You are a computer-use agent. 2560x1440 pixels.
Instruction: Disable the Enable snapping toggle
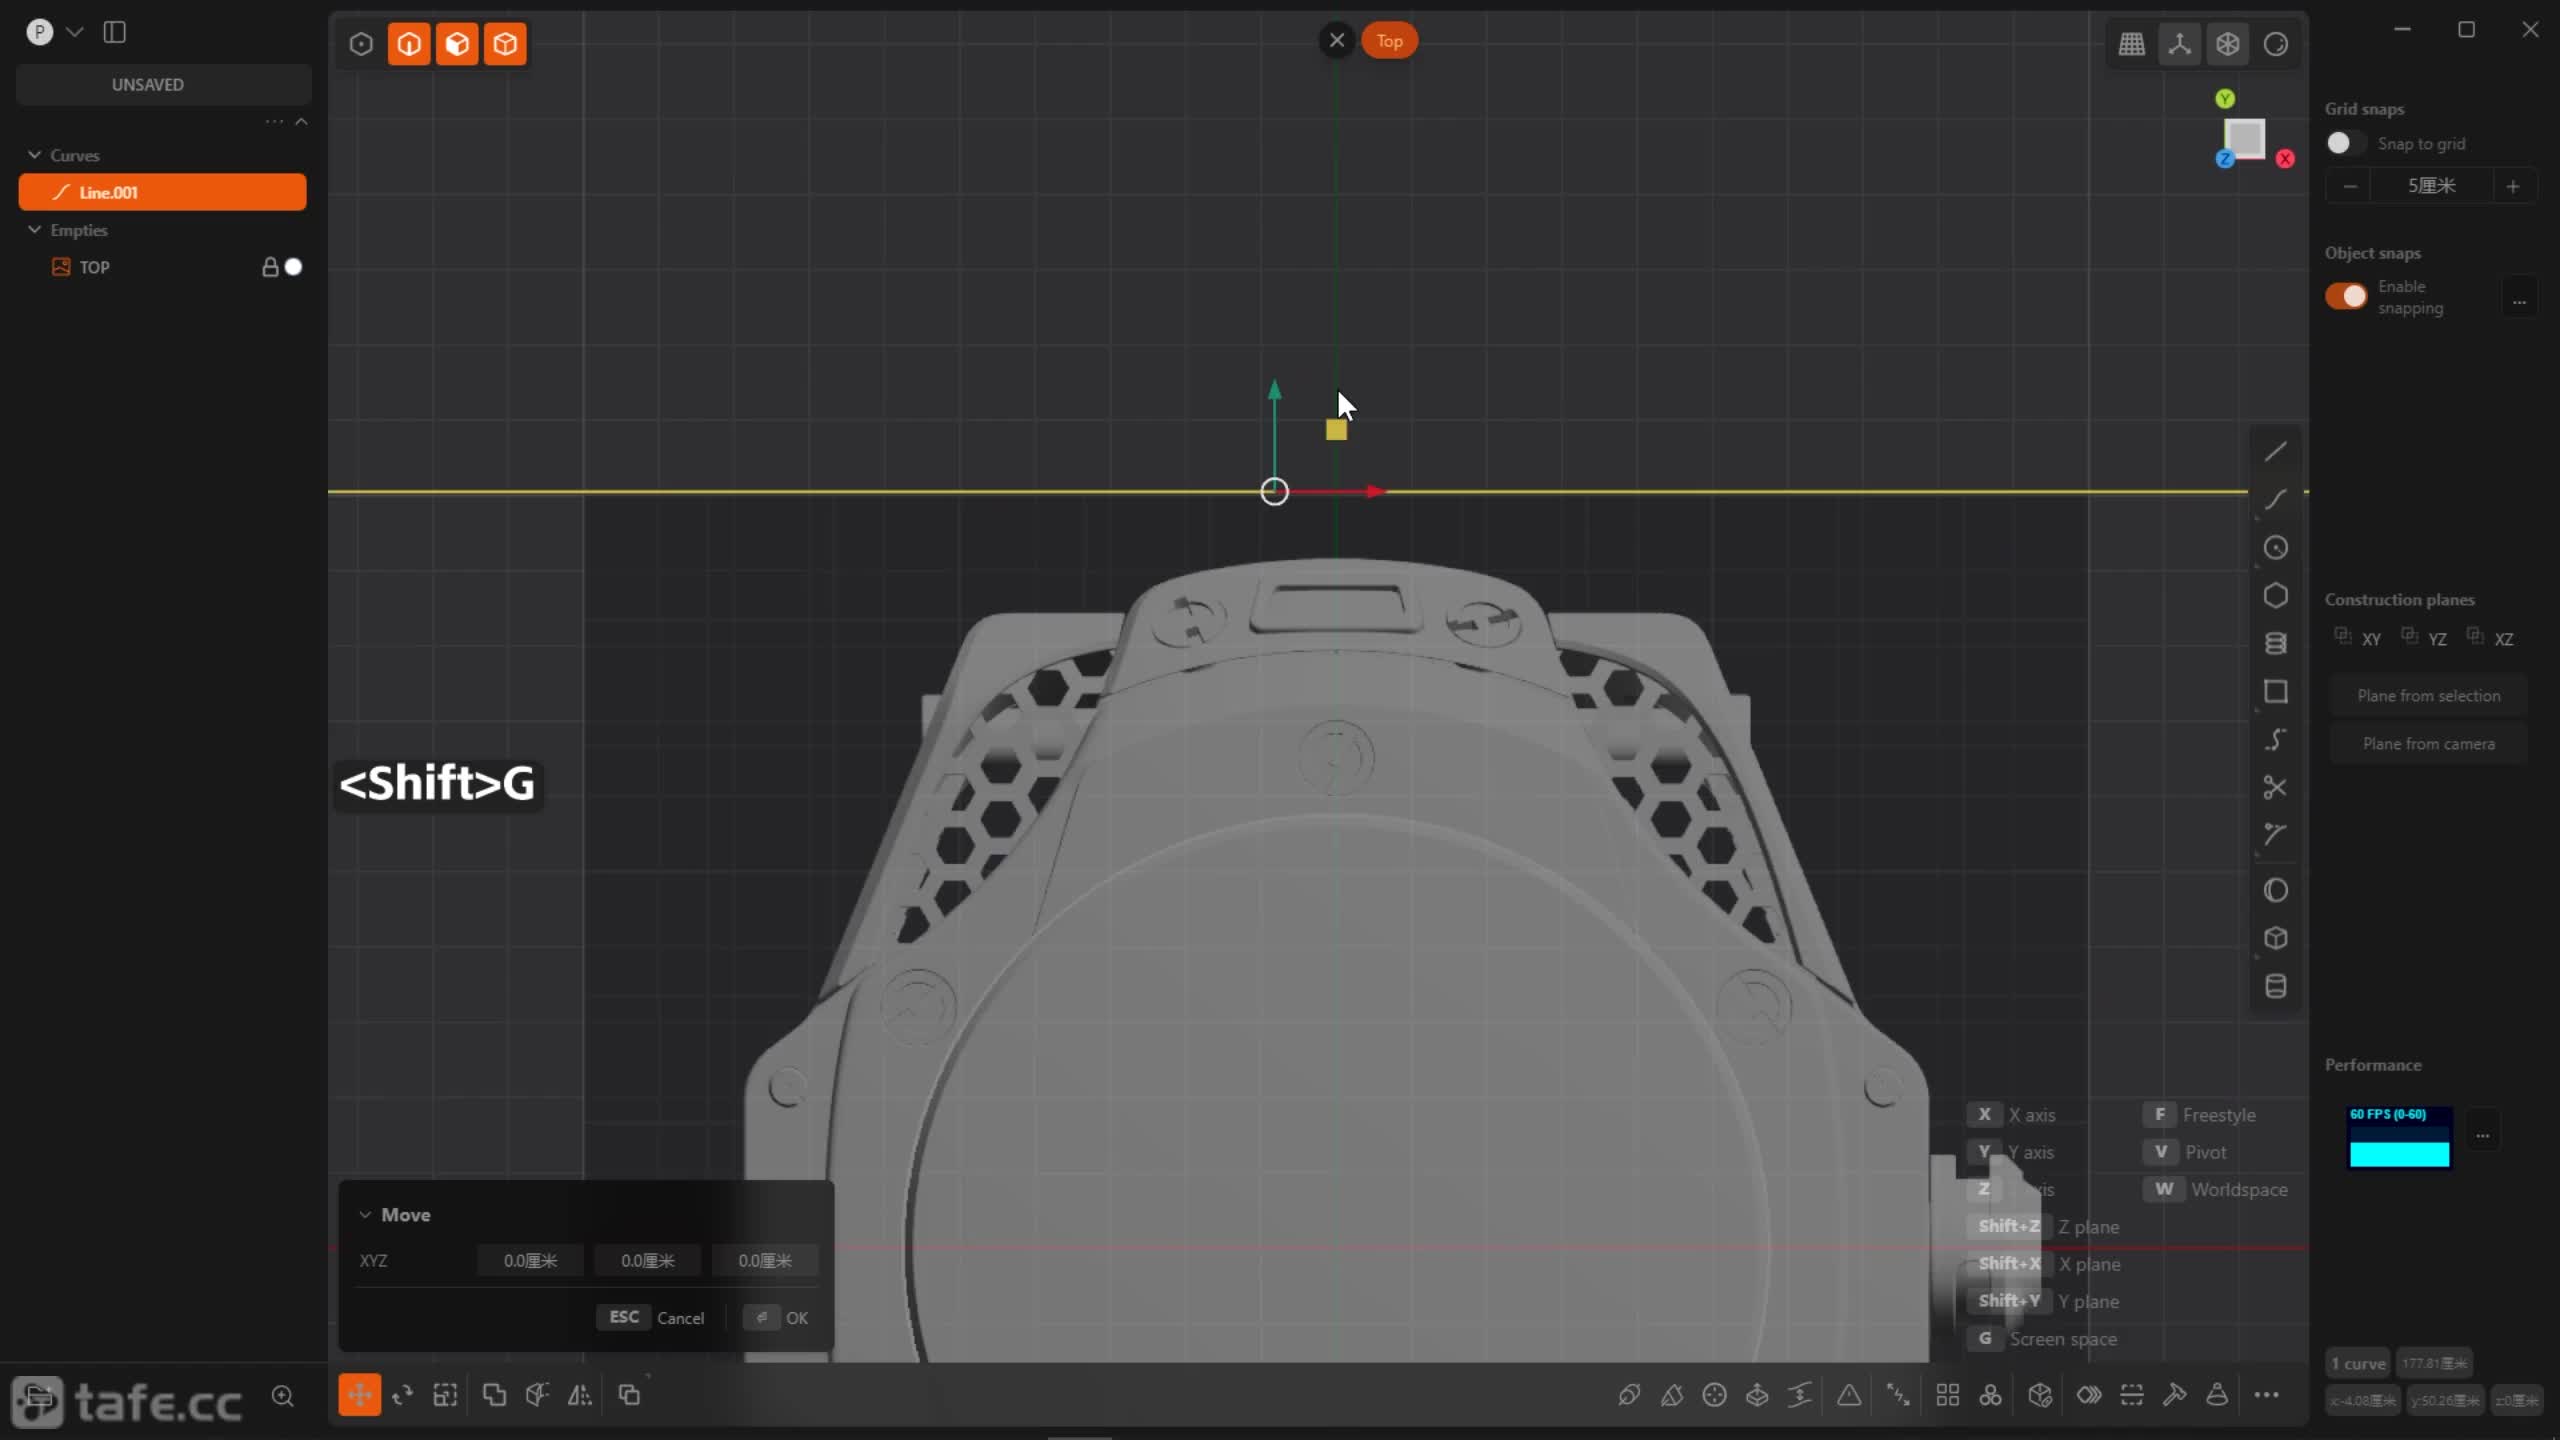(2346, 297)
